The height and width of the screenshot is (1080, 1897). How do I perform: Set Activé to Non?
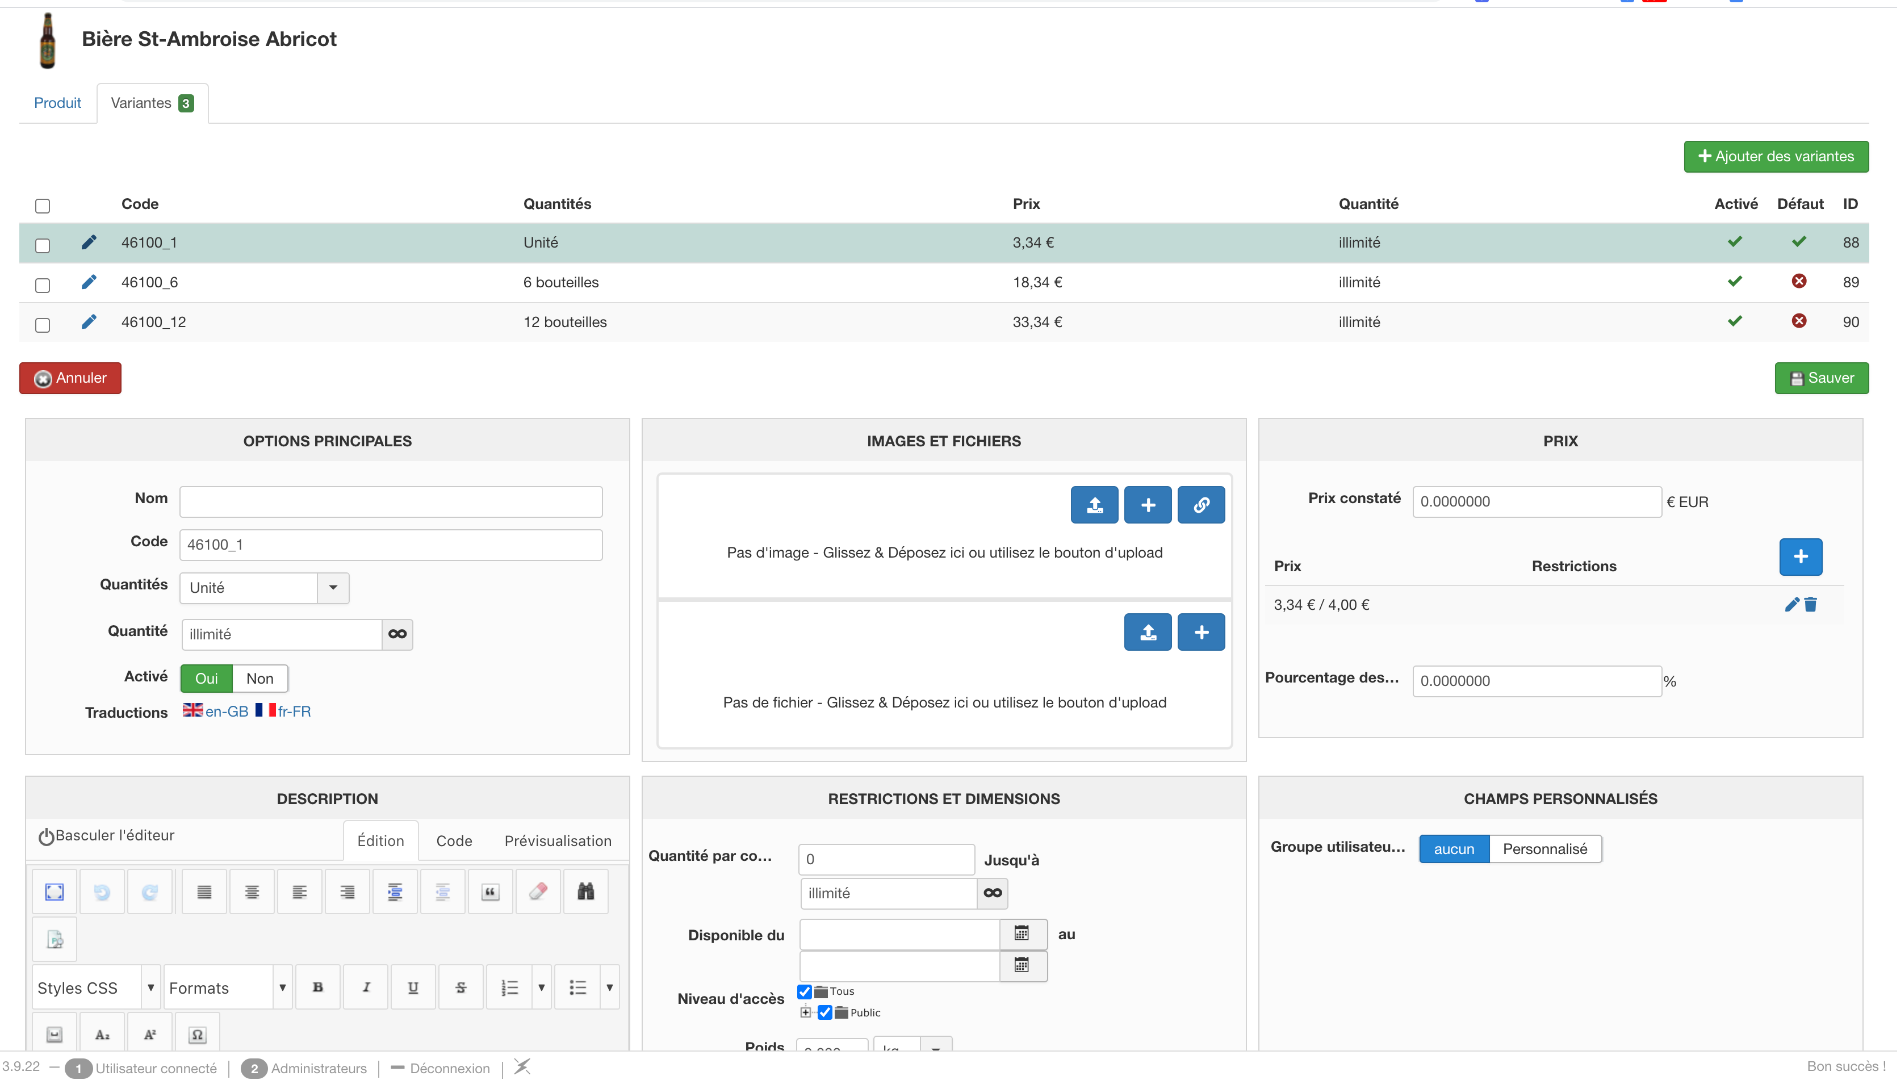[x=260, y=679]
